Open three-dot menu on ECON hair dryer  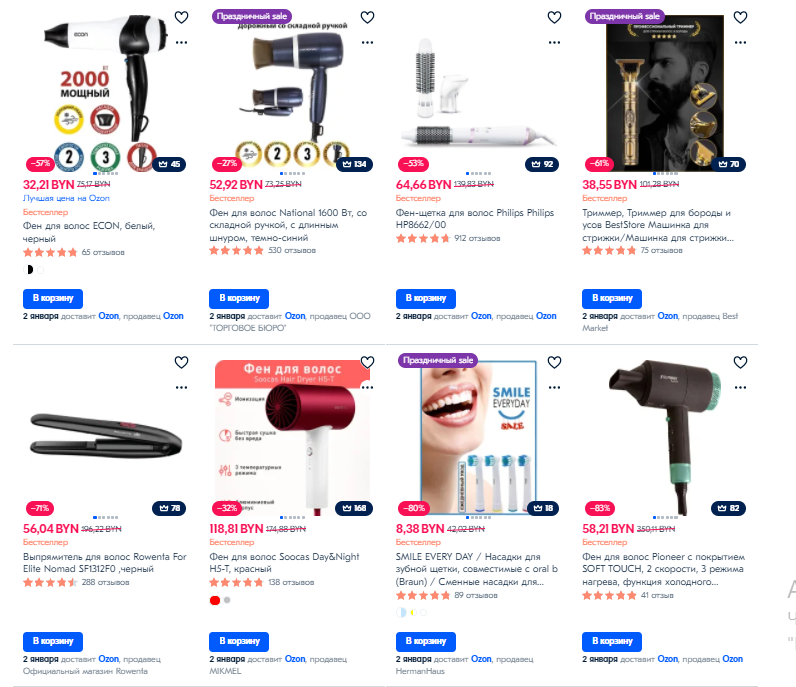pos(181,43)
